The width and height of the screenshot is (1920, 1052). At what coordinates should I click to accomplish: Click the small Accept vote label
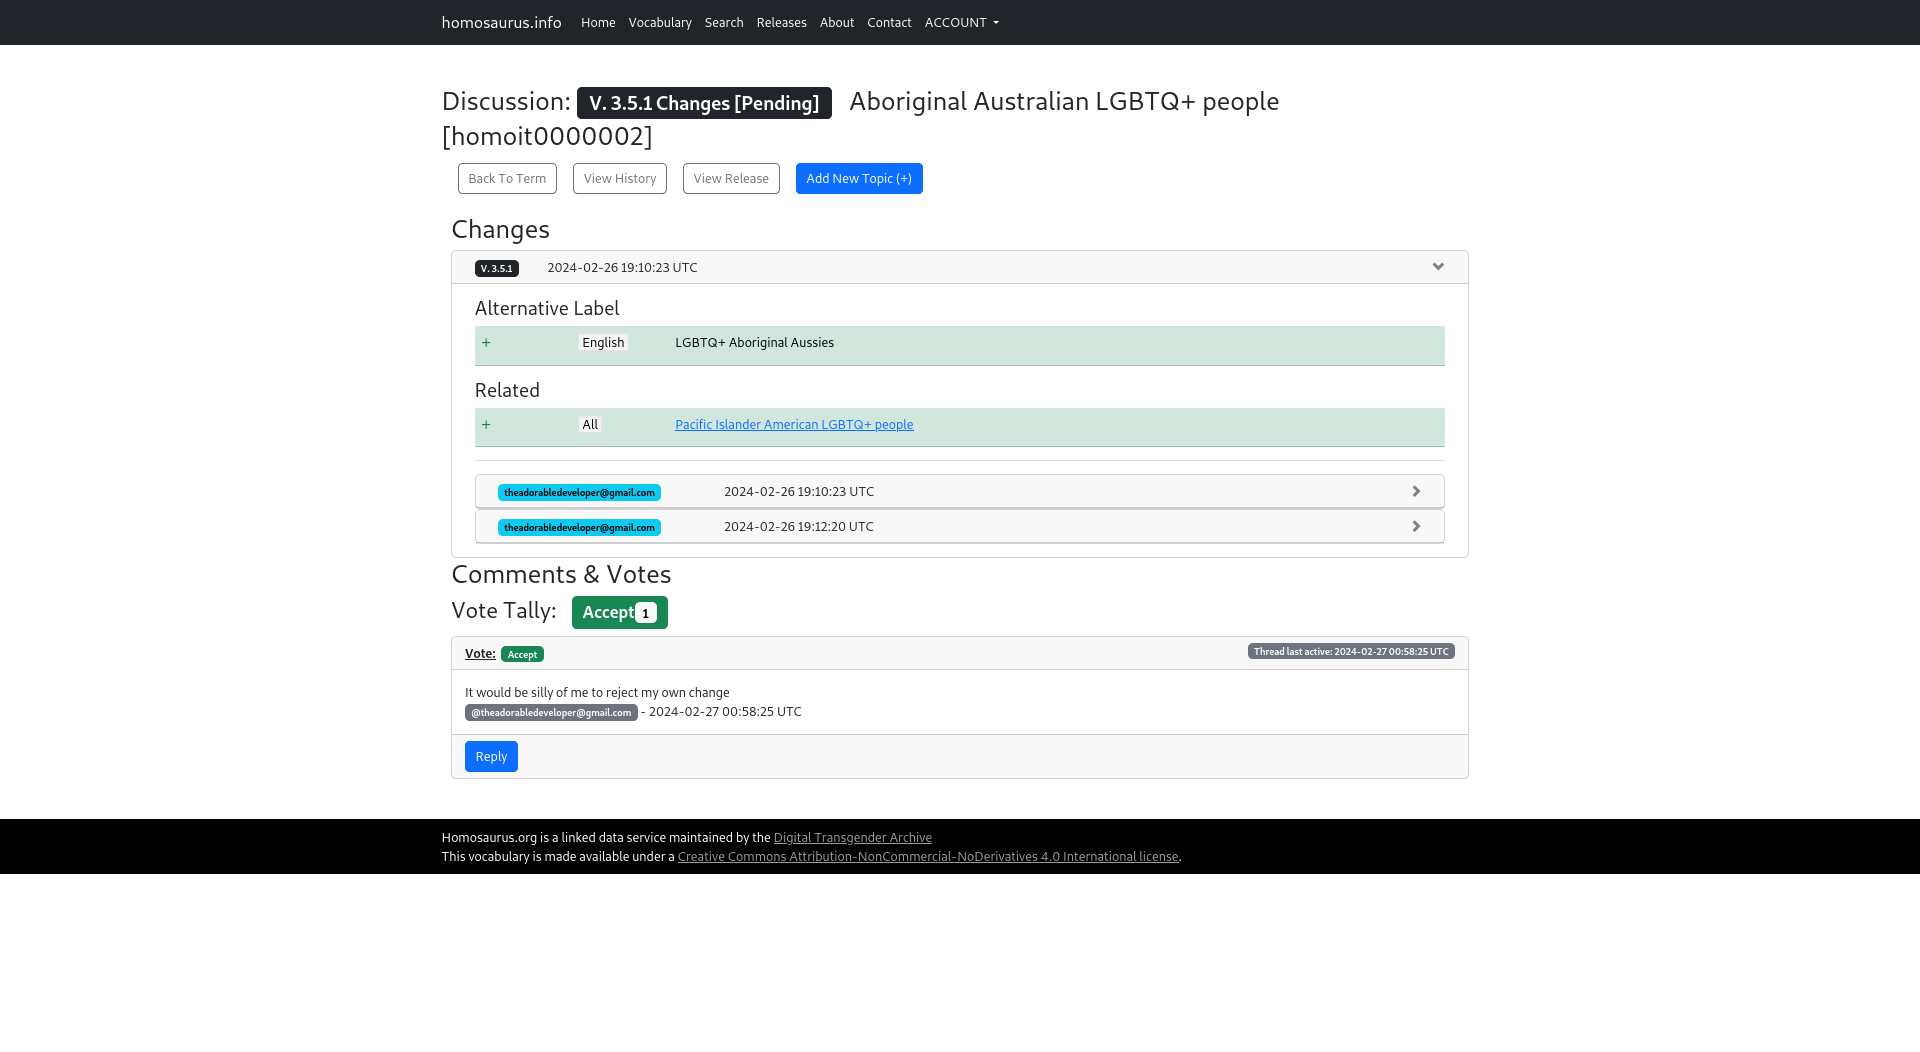(522, 654)
